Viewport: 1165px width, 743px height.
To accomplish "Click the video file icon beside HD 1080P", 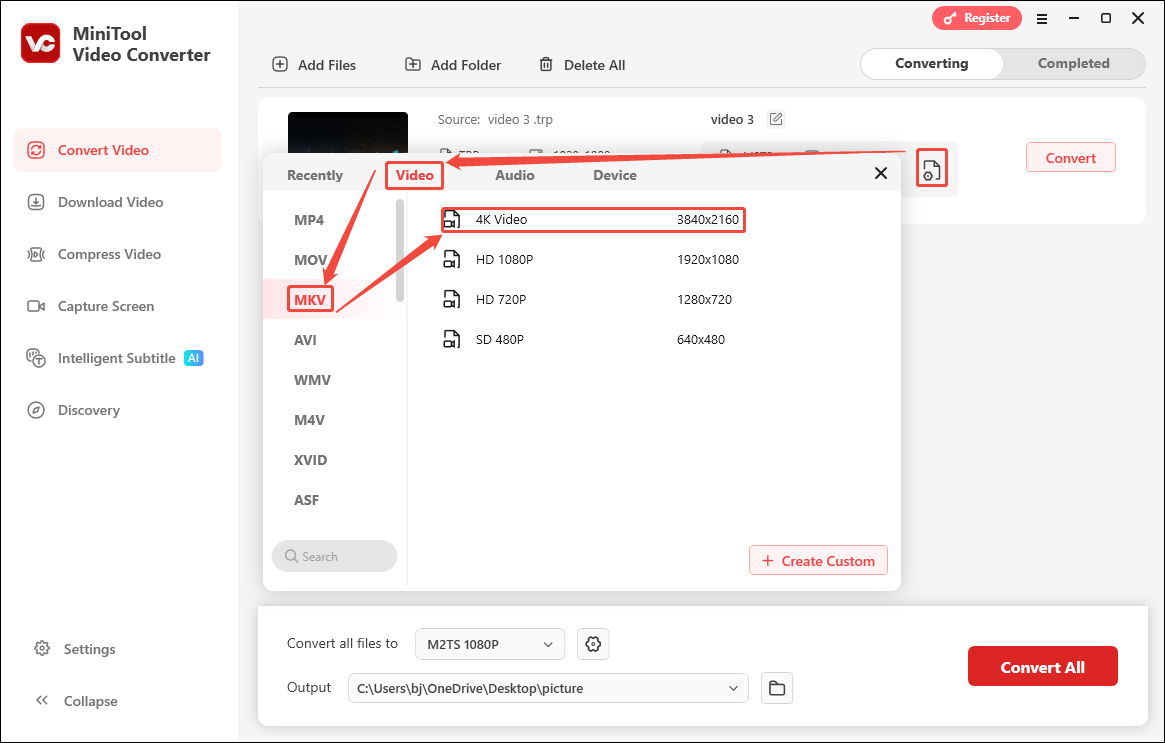I will 452,259.
